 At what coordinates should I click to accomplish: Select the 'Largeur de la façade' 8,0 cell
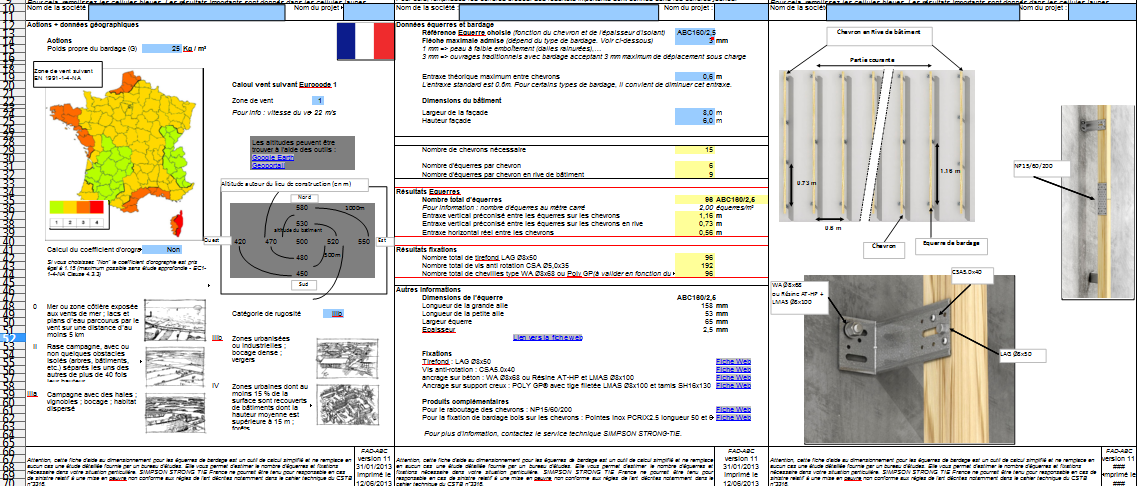(695, 113)
